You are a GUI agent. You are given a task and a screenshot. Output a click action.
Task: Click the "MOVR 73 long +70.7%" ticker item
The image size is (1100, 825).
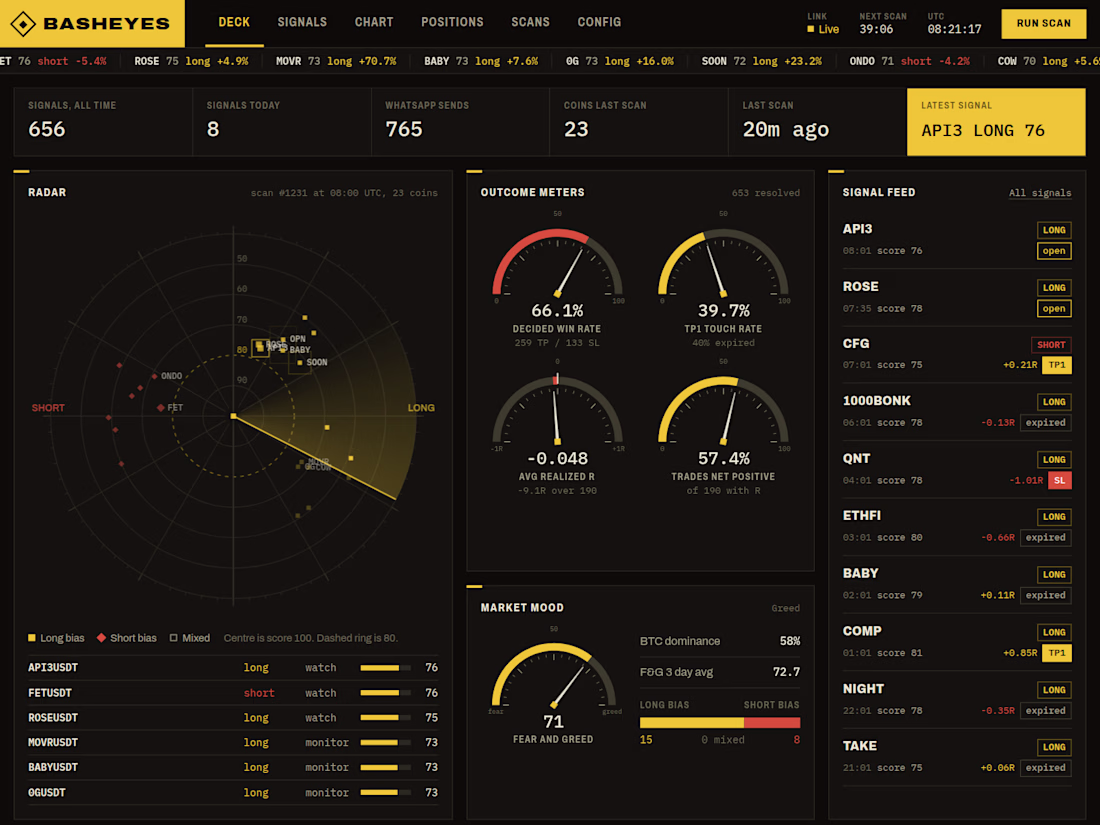tap(336, 61)
